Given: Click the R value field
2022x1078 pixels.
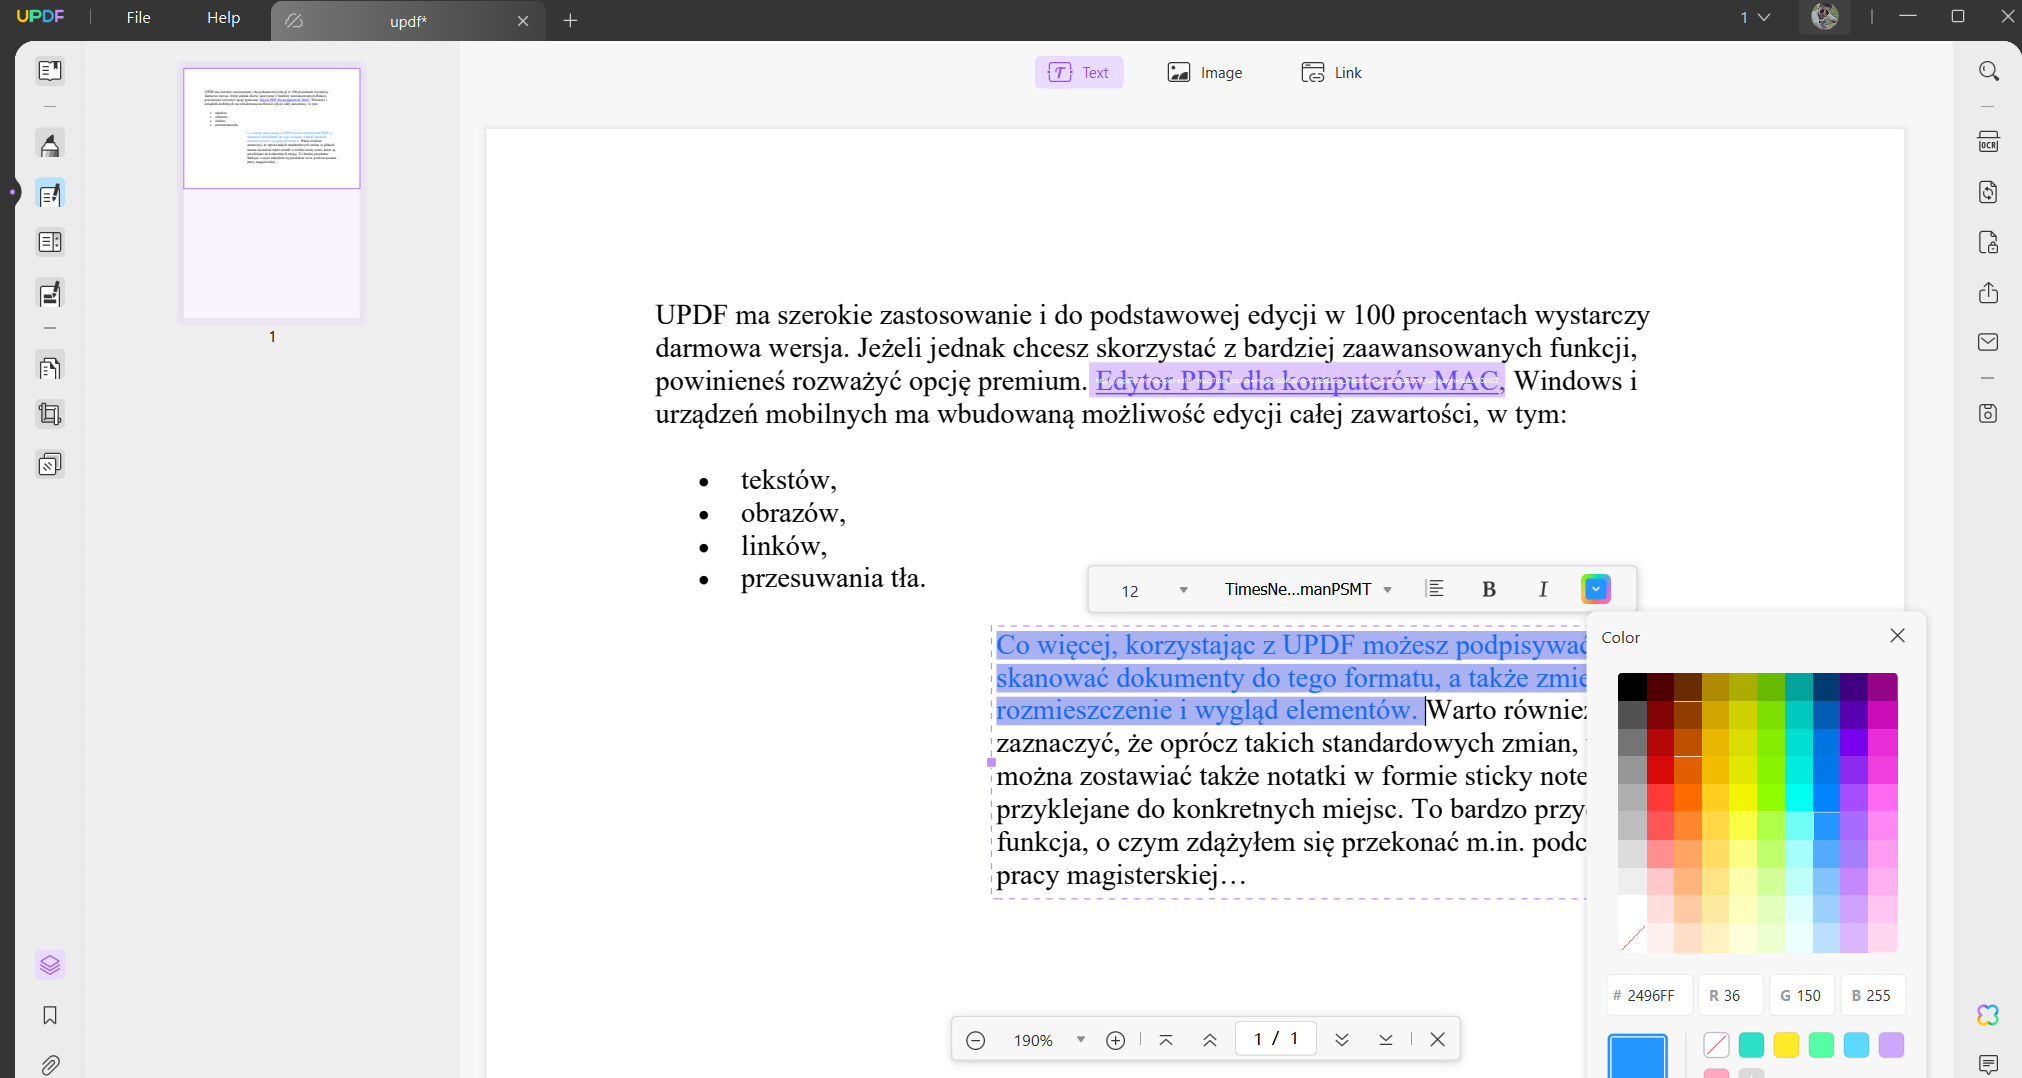Looking at the screenshot, I should (1730, 995).
